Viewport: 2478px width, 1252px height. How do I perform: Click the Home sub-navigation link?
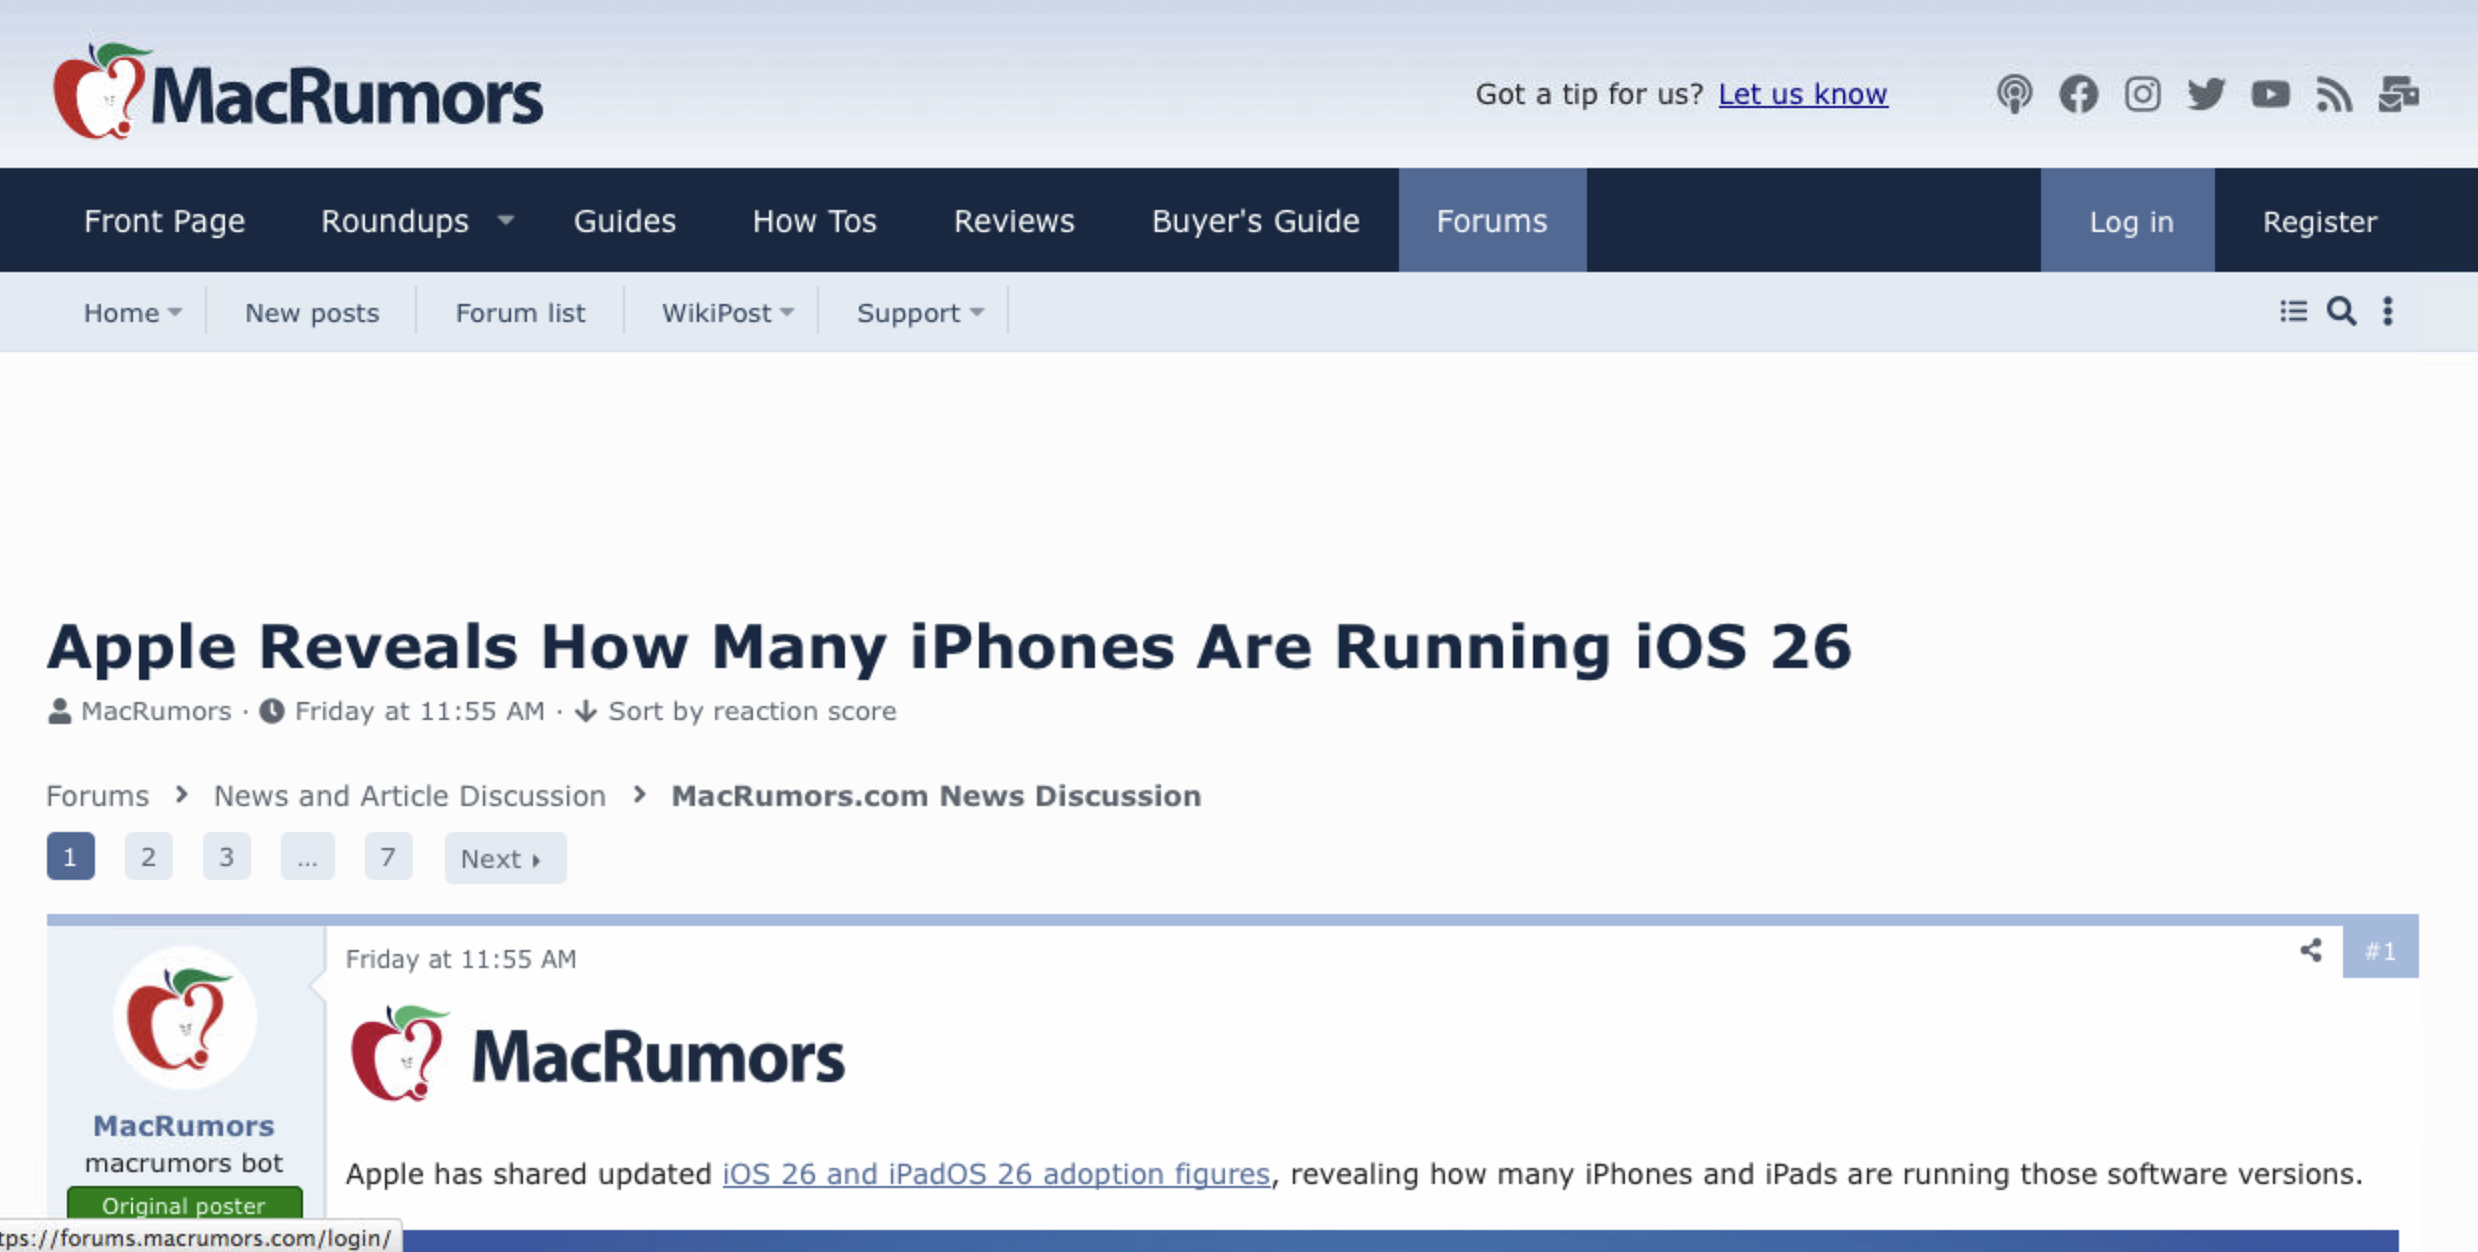[x=121, y=313]
